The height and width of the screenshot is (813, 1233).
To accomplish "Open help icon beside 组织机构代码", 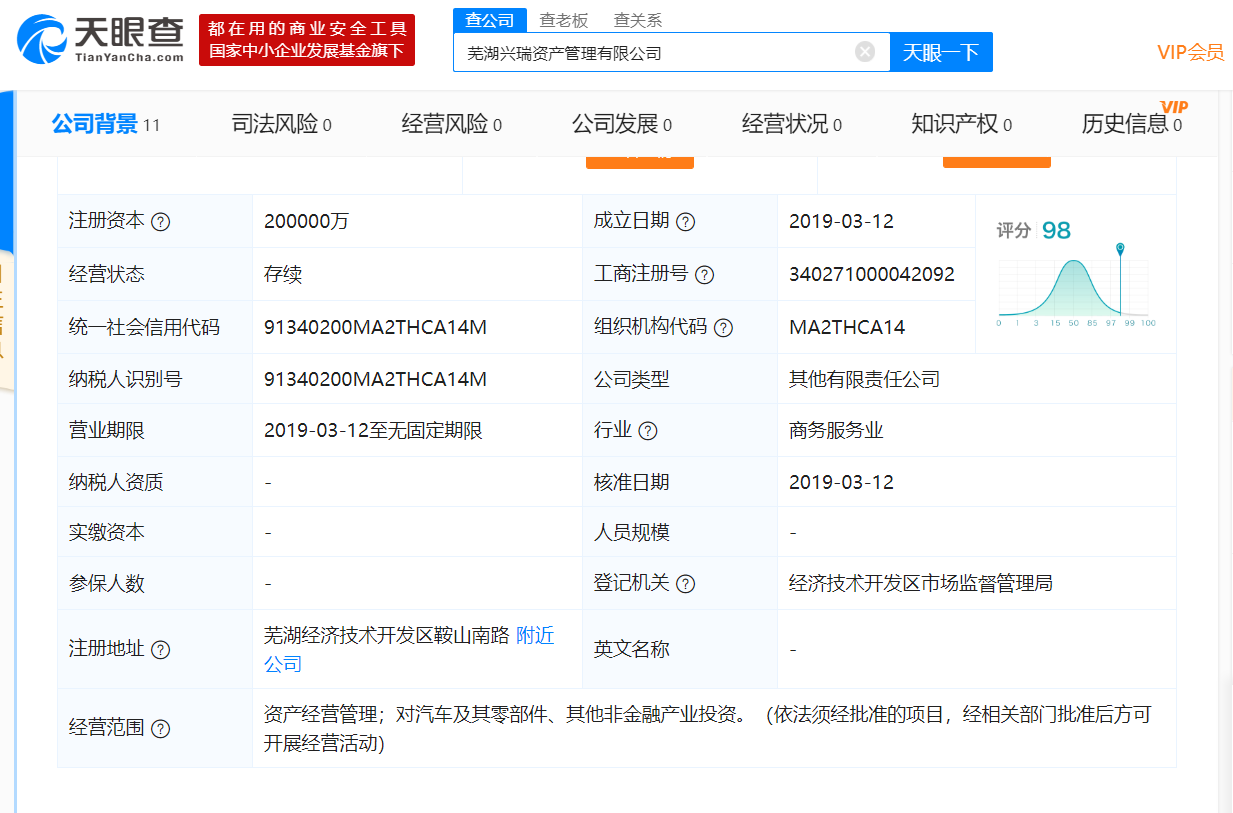I will pos(723,328).
